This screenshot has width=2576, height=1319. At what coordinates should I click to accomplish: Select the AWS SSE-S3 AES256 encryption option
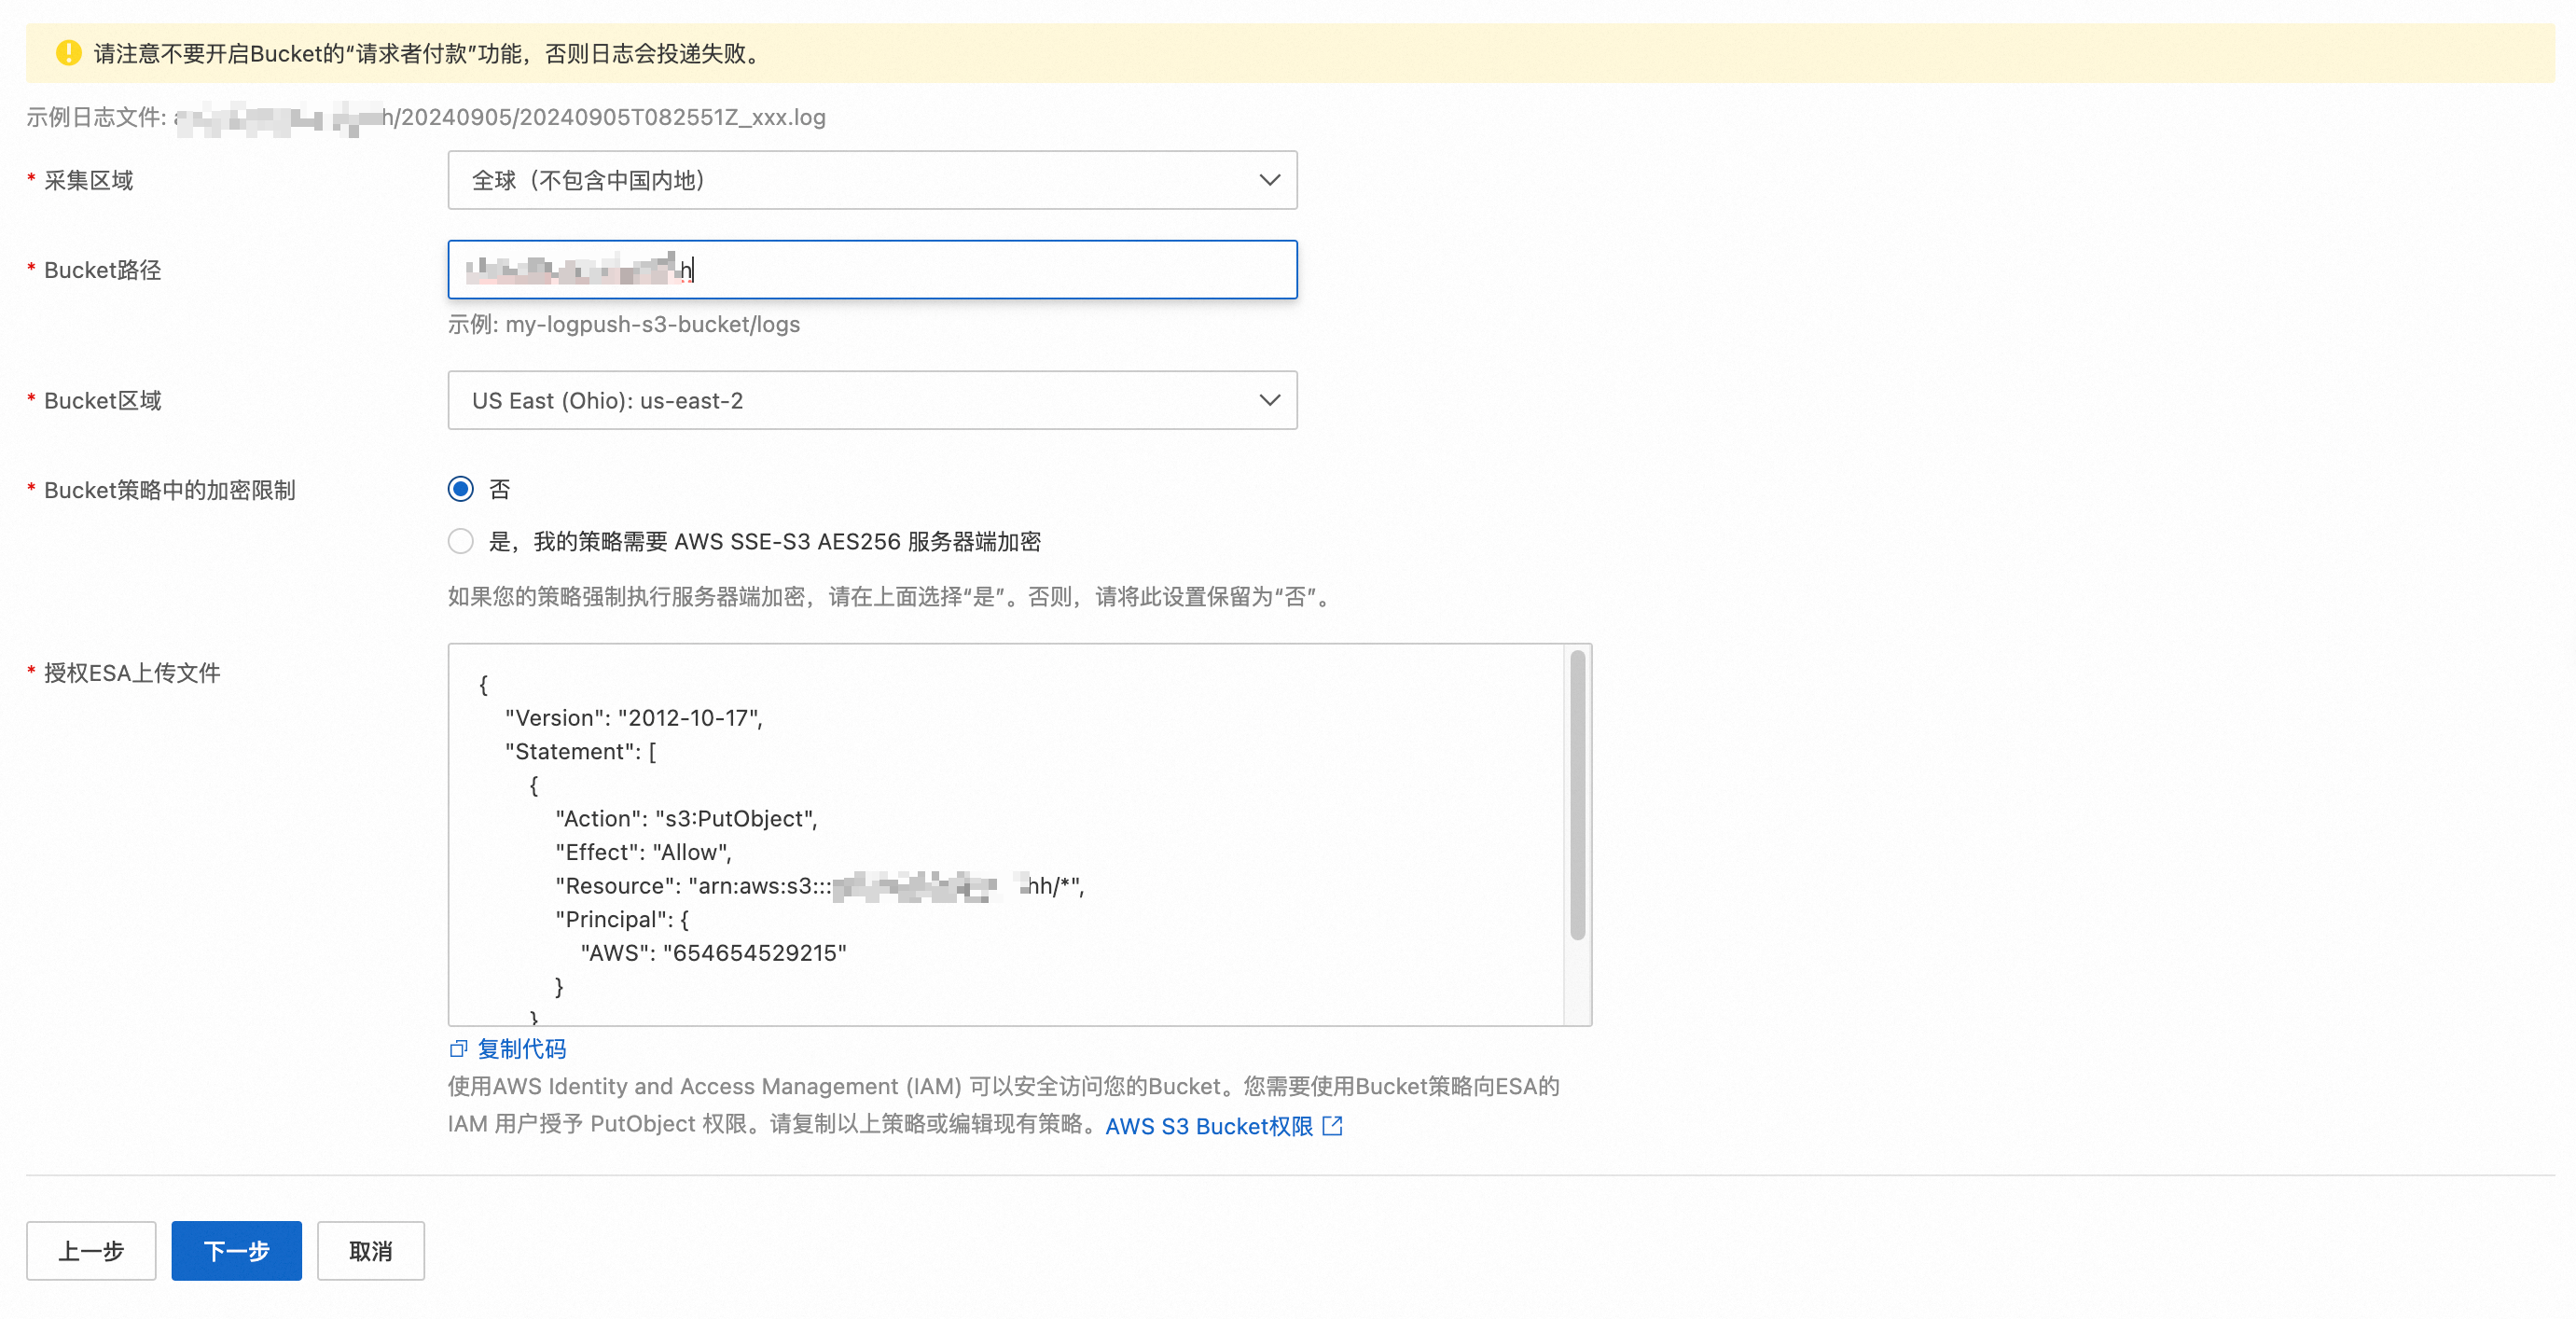(x=460, y=541)
